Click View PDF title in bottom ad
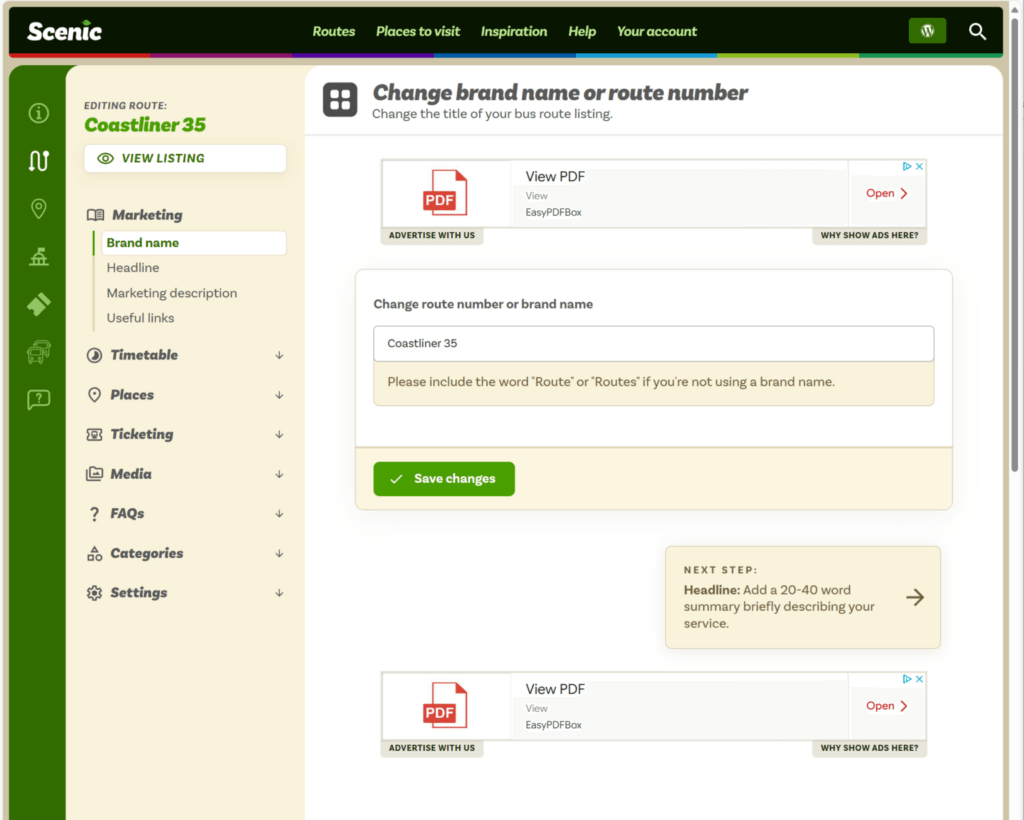This screenshot has width=1024, height=820. (x=555, y=689)
